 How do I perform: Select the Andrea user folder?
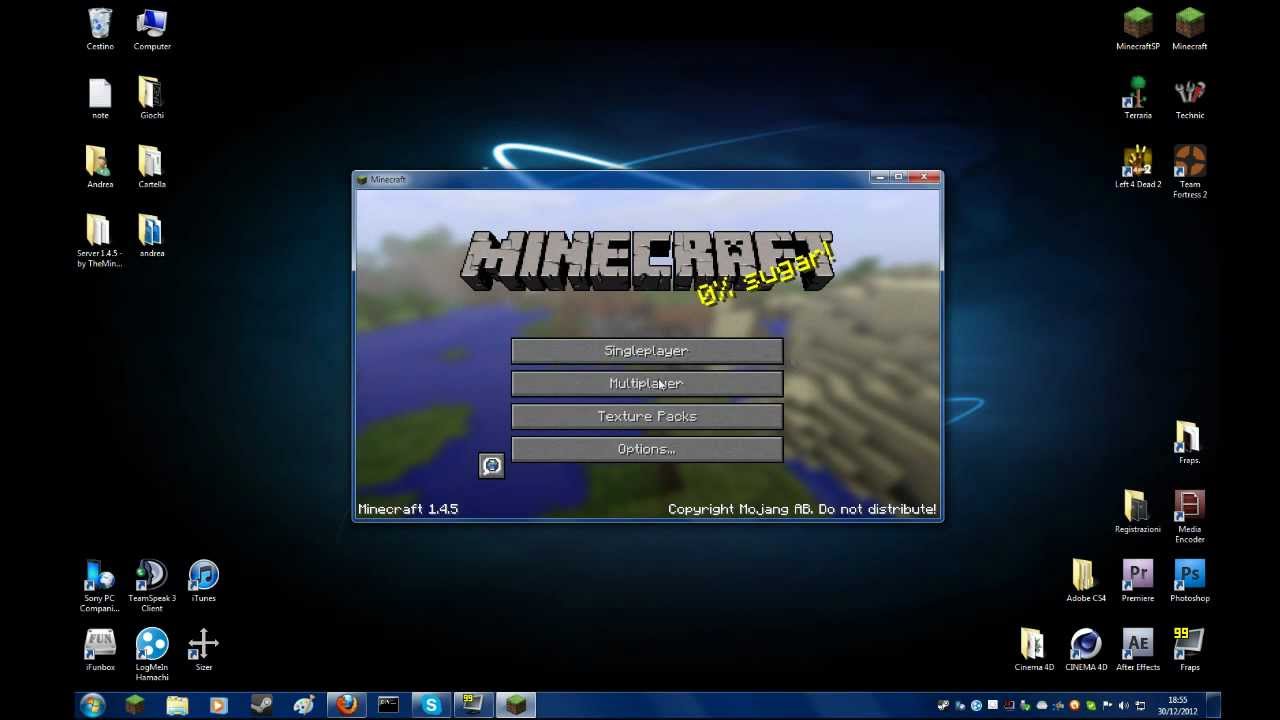pos(100,167)
